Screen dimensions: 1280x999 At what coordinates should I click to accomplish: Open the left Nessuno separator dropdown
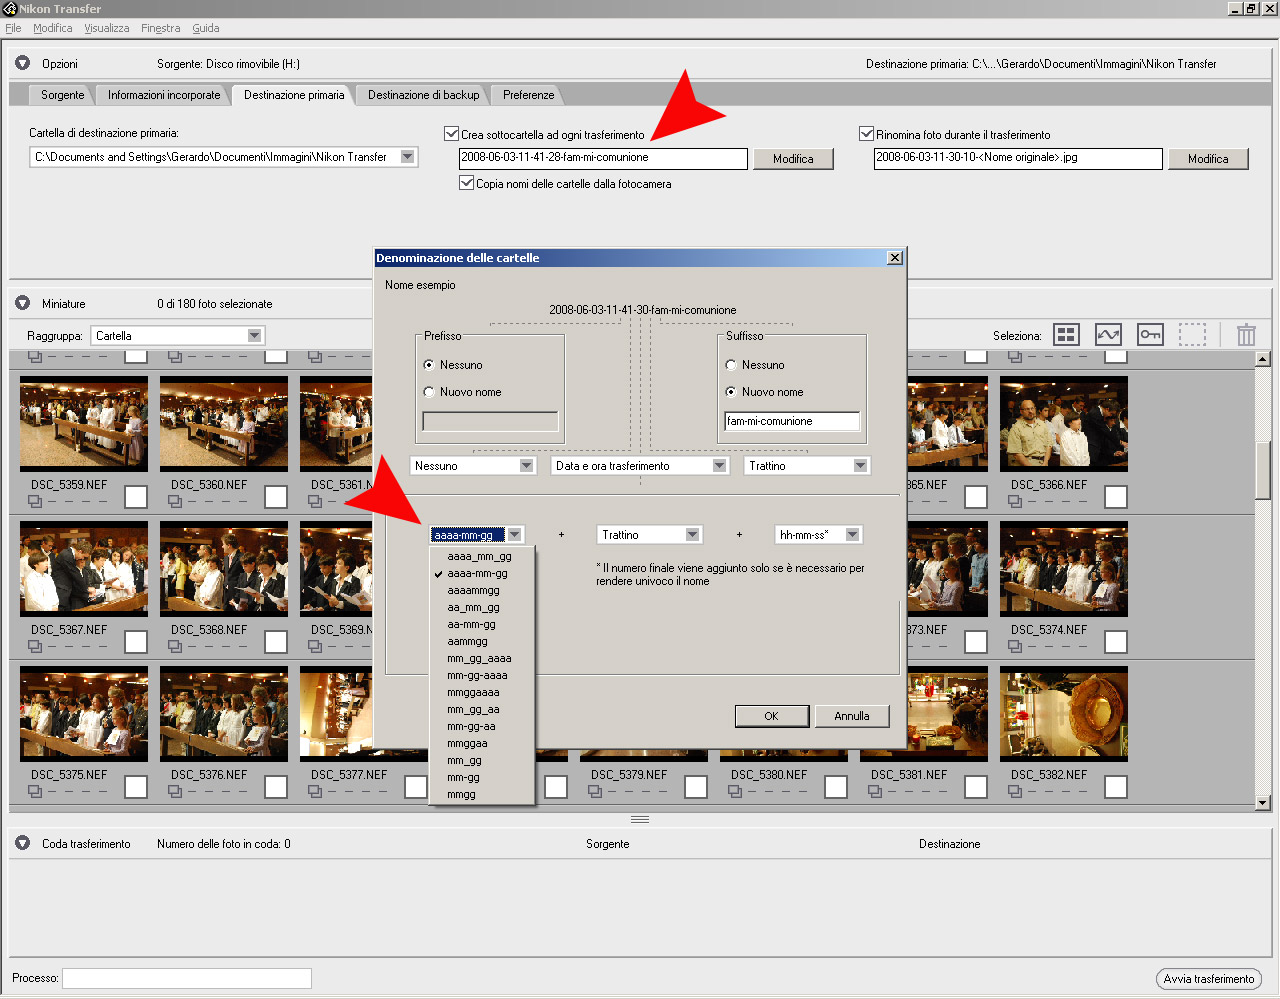click(526, 466)
